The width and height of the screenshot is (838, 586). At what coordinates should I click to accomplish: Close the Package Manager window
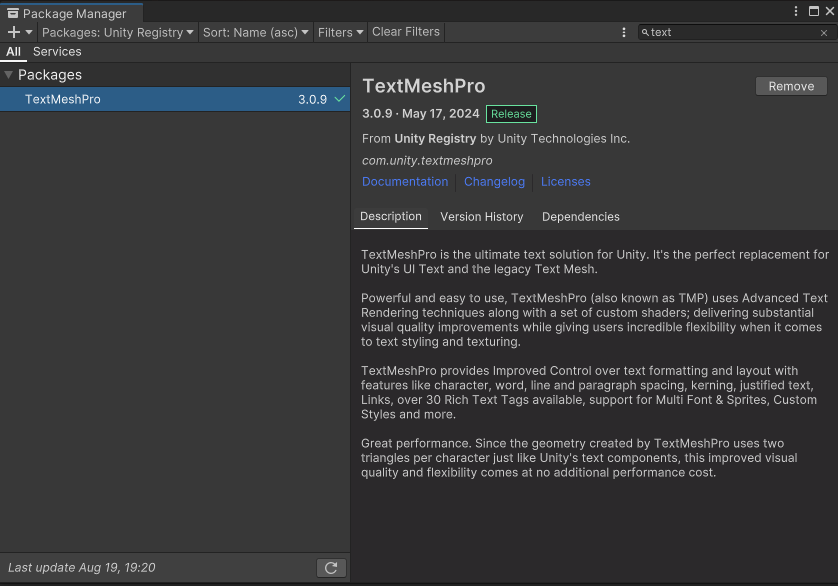(x=829, y=11)
